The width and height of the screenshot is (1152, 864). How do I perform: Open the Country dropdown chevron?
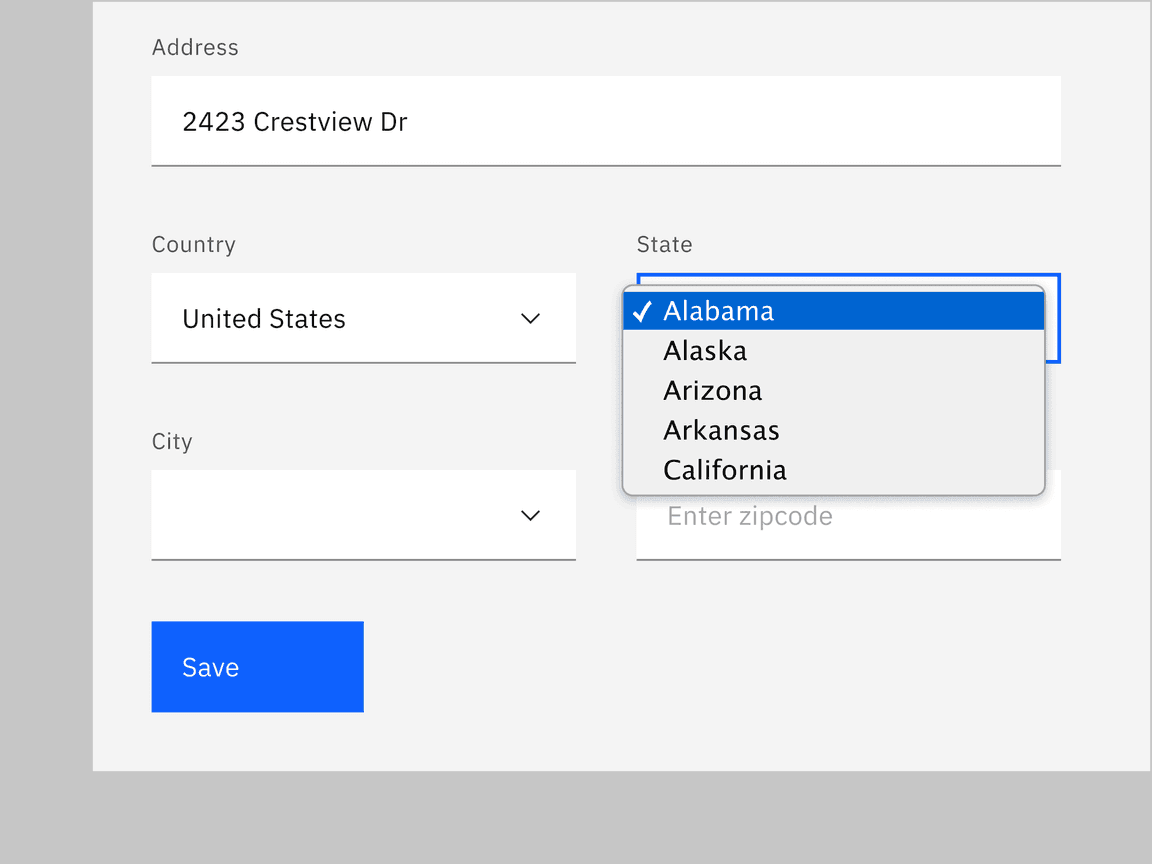pos(530,319)
